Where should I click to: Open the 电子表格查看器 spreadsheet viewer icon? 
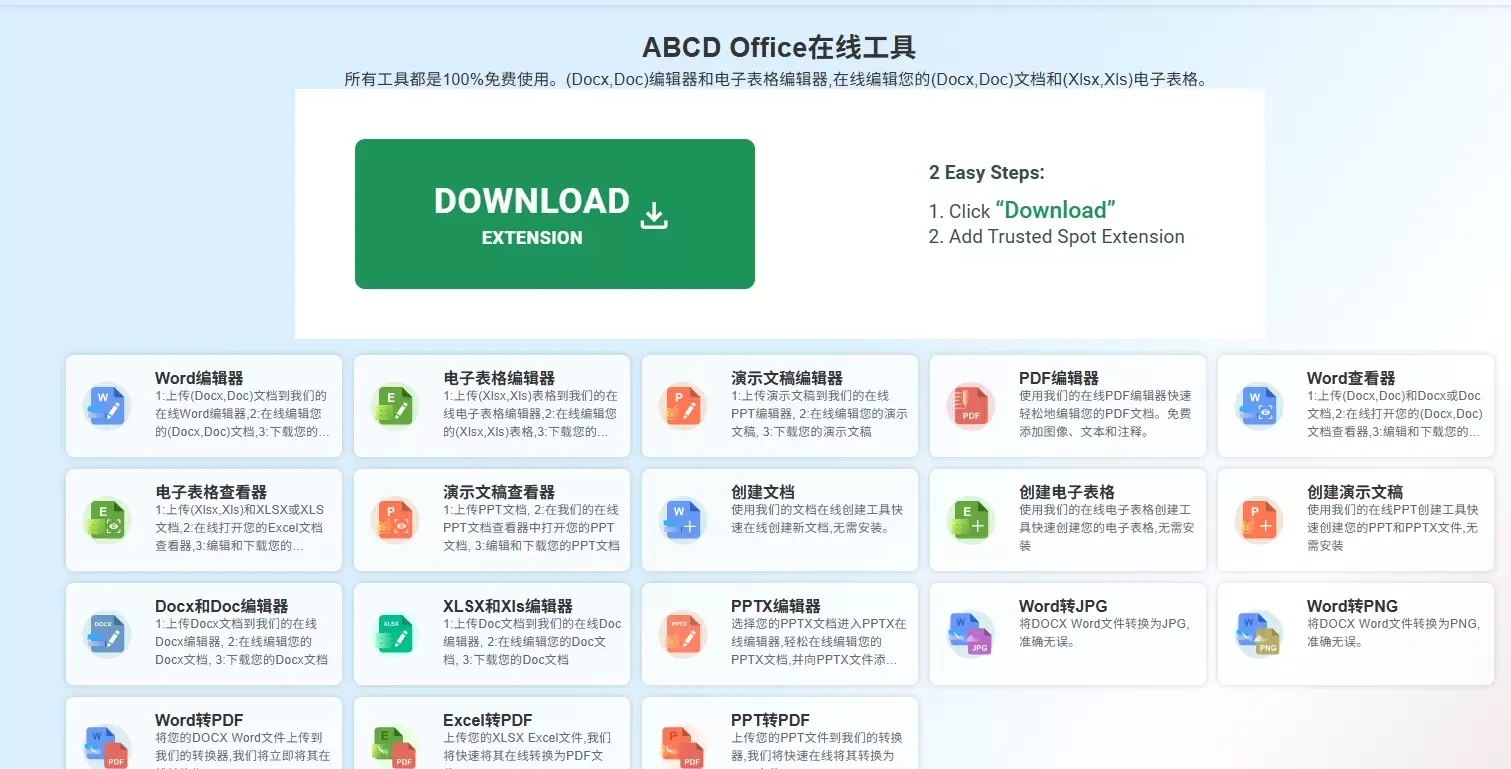pyautogui.click(x=107, y=519)
